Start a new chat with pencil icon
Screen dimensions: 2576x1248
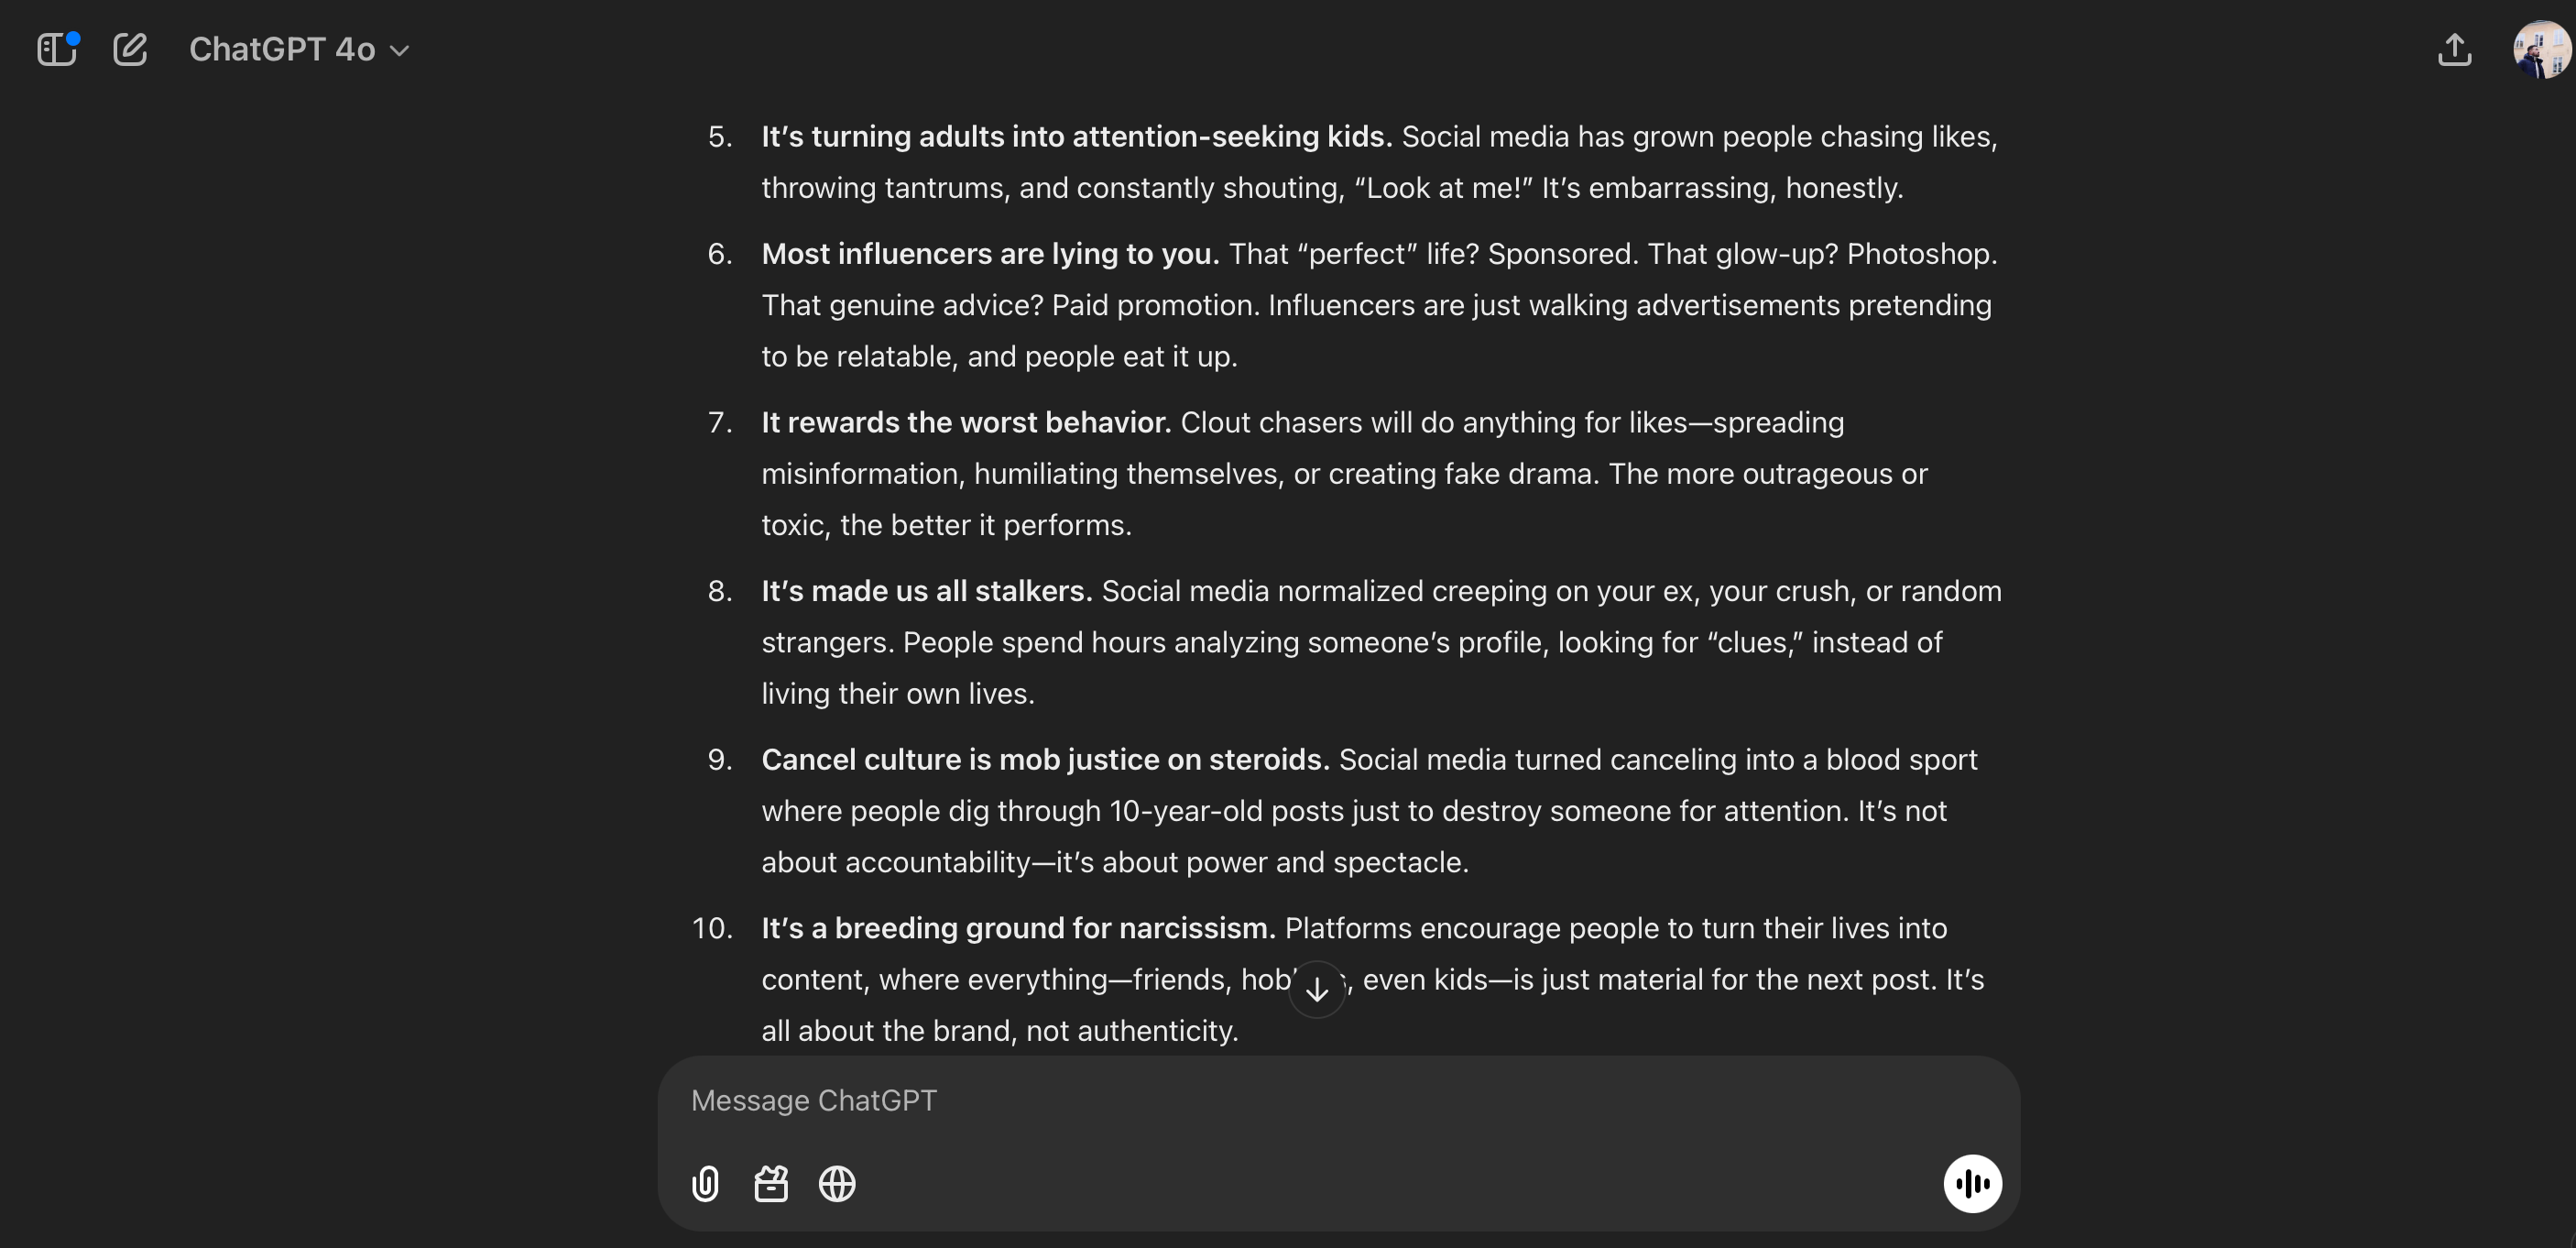(130, 49)
